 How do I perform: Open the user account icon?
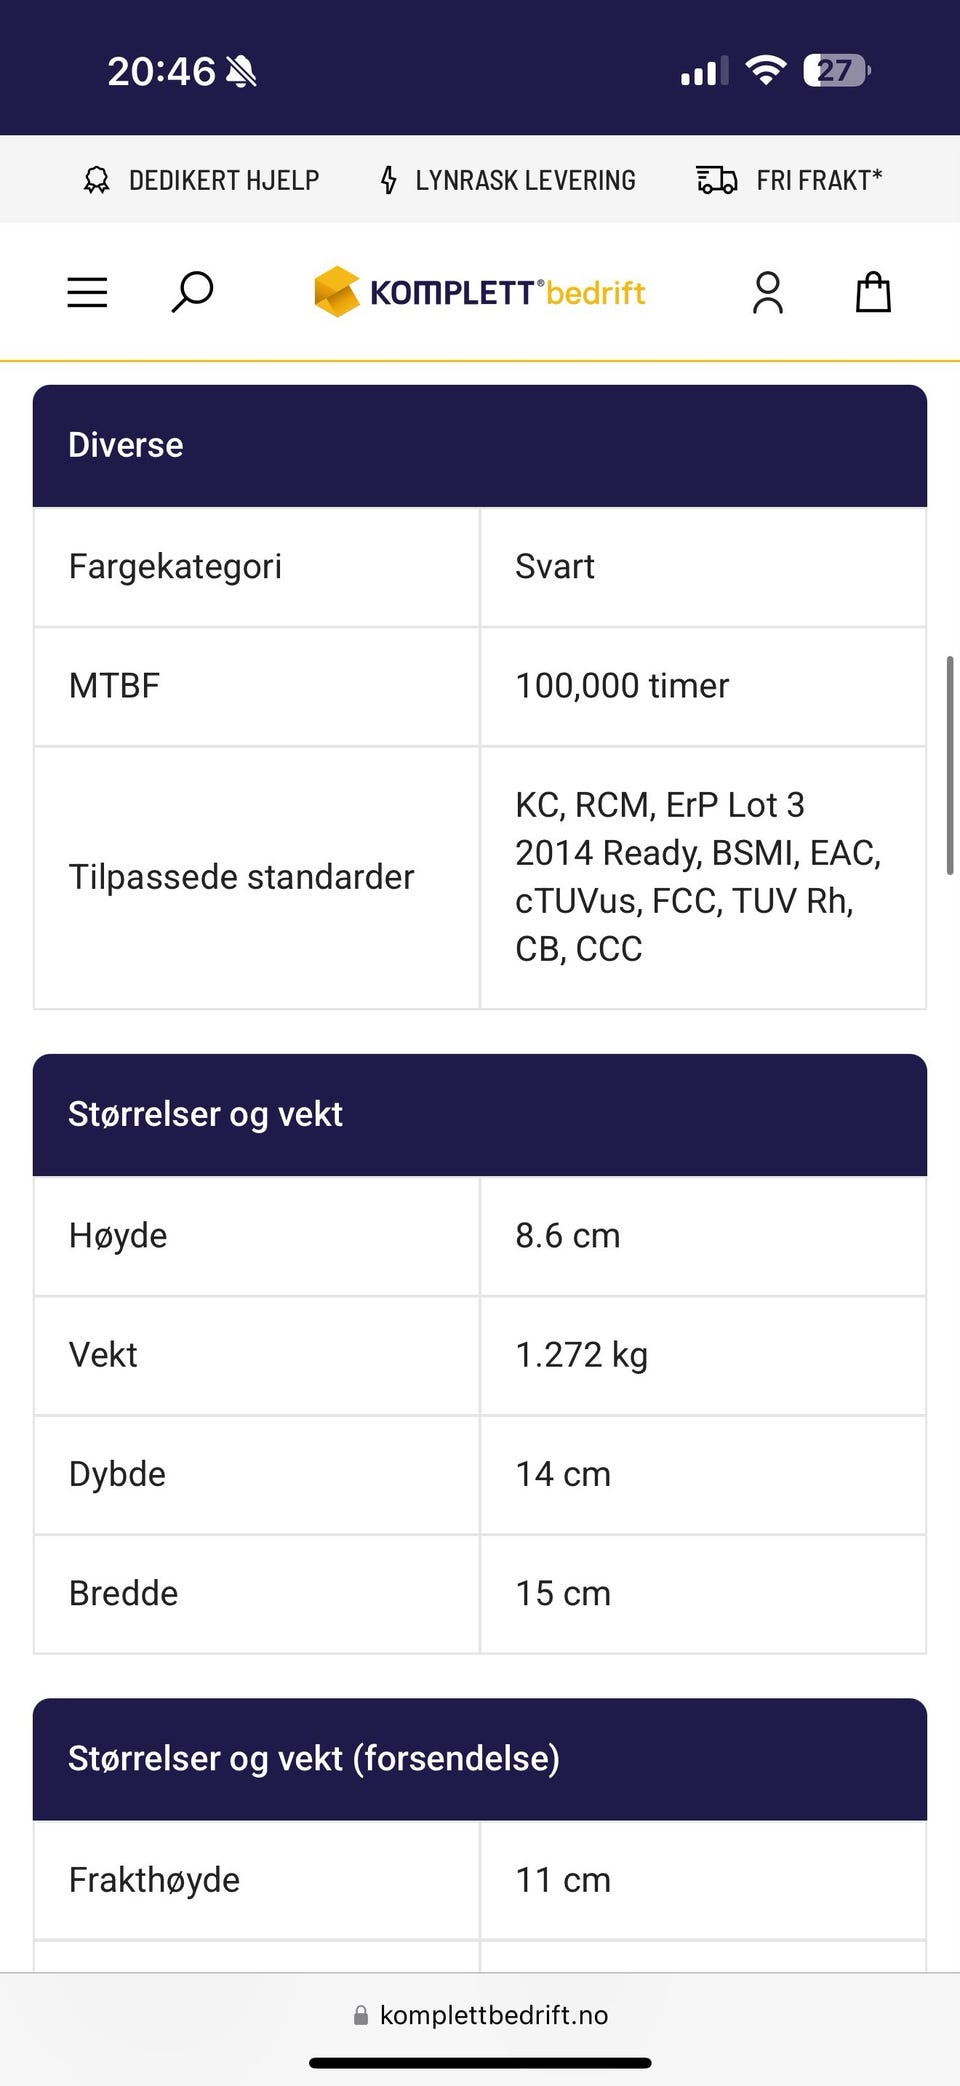point(768,293)
